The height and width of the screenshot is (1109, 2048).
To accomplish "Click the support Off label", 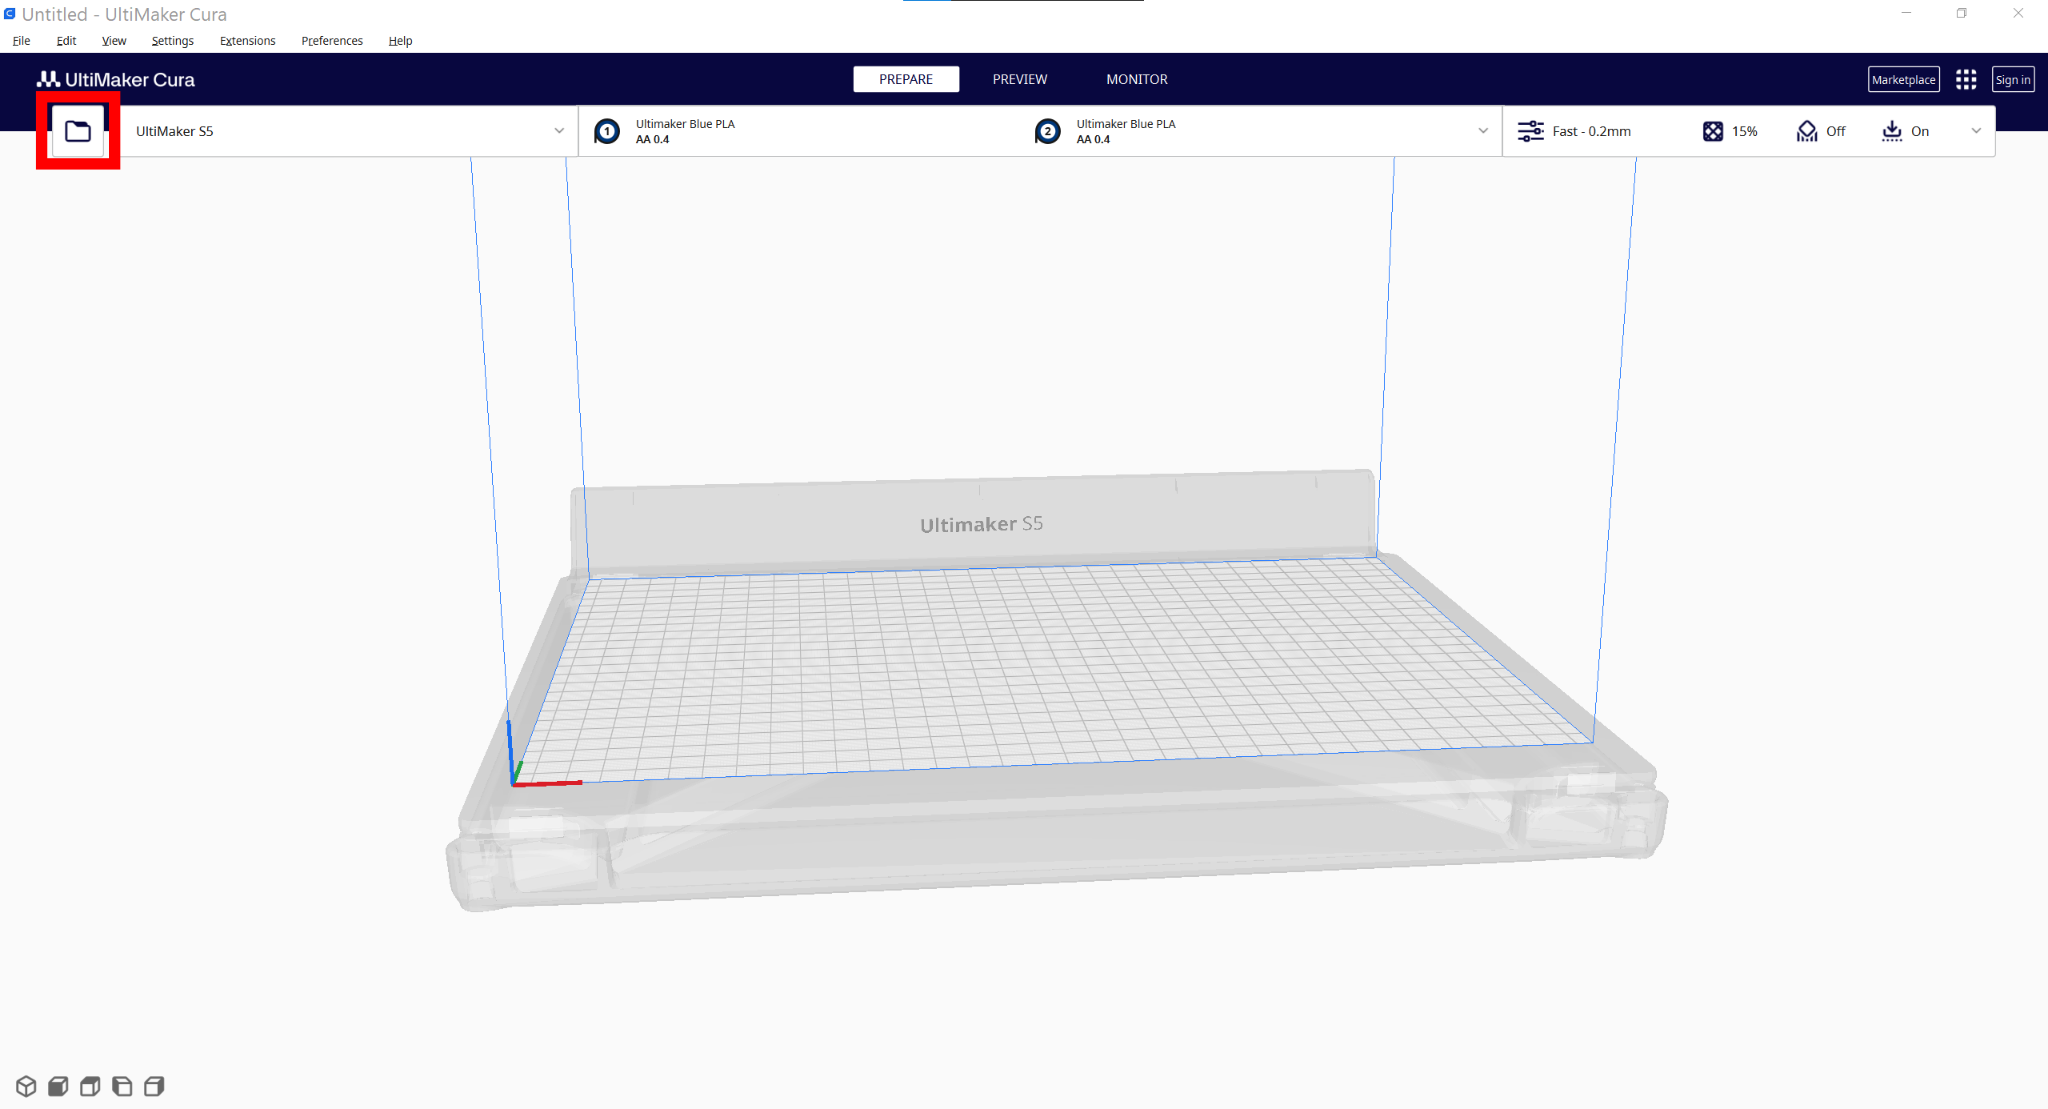I will [x=1835, y=131].
